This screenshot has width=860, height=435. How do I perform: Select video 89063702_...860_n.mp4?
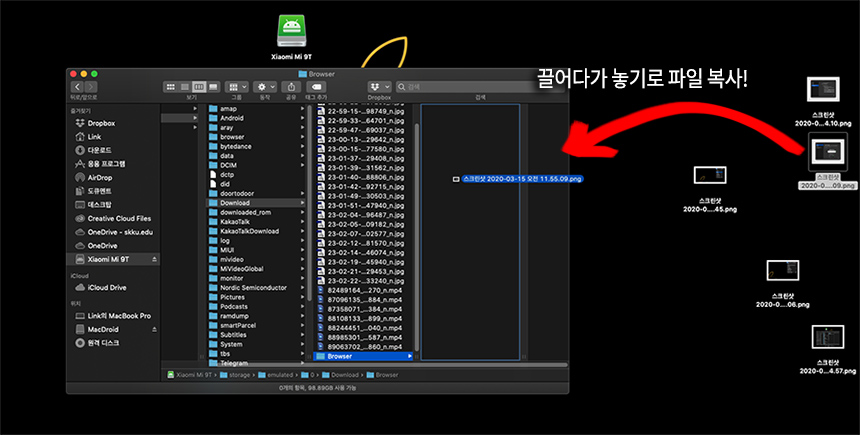(364, 347)
